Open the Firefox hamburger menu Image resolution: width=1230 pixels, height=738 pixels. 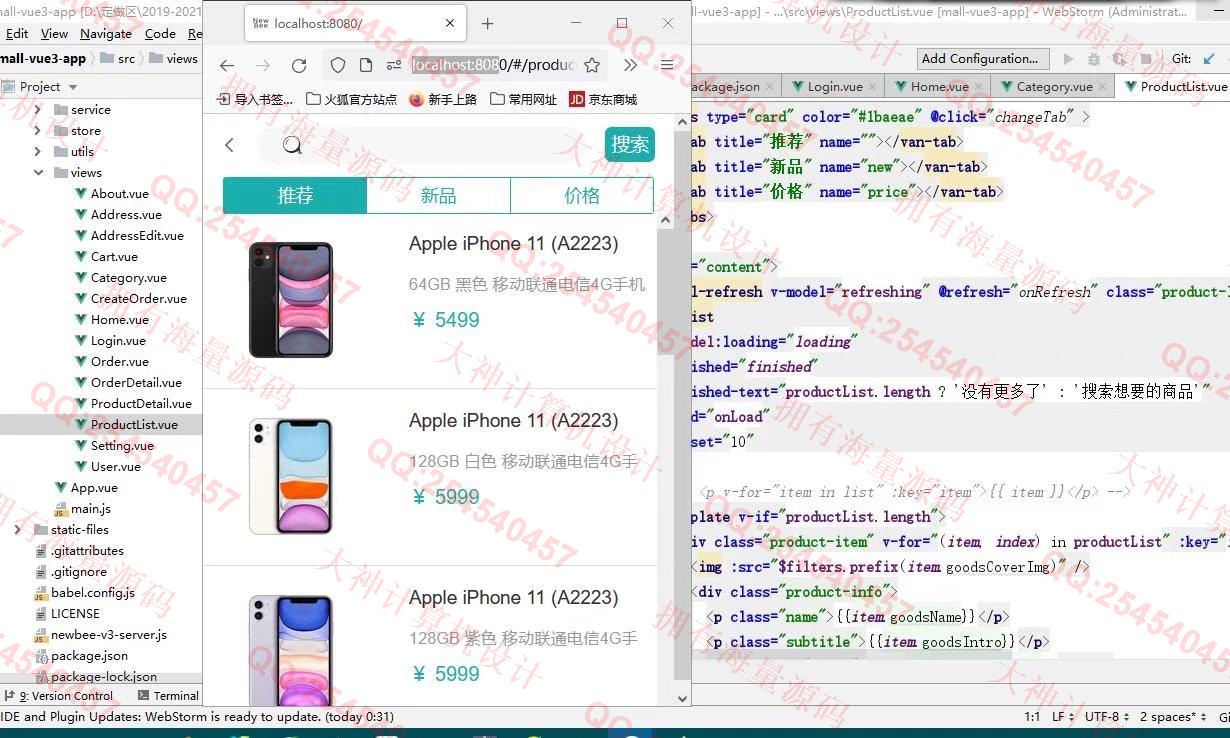(x=667, y=65)
